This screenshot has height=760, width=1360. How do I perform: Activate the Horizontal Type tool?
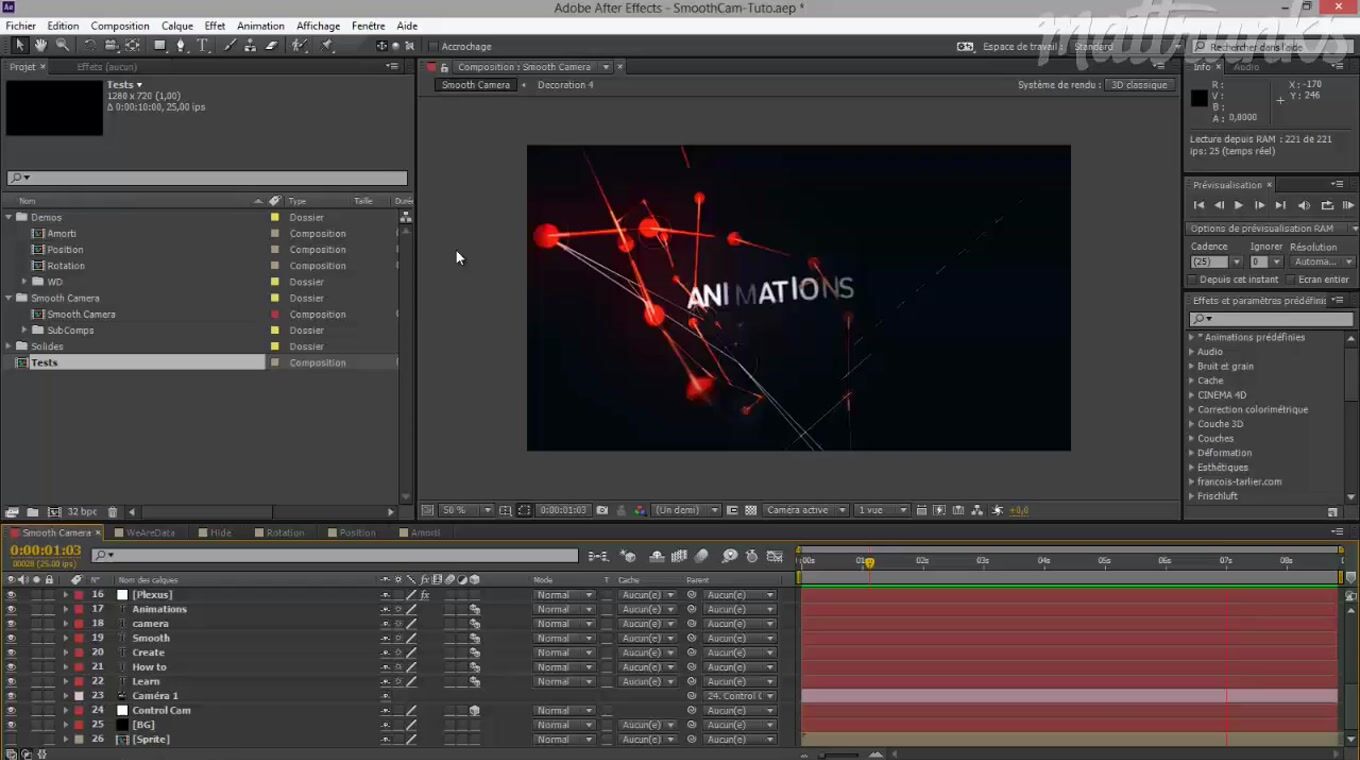click(203, 46)
